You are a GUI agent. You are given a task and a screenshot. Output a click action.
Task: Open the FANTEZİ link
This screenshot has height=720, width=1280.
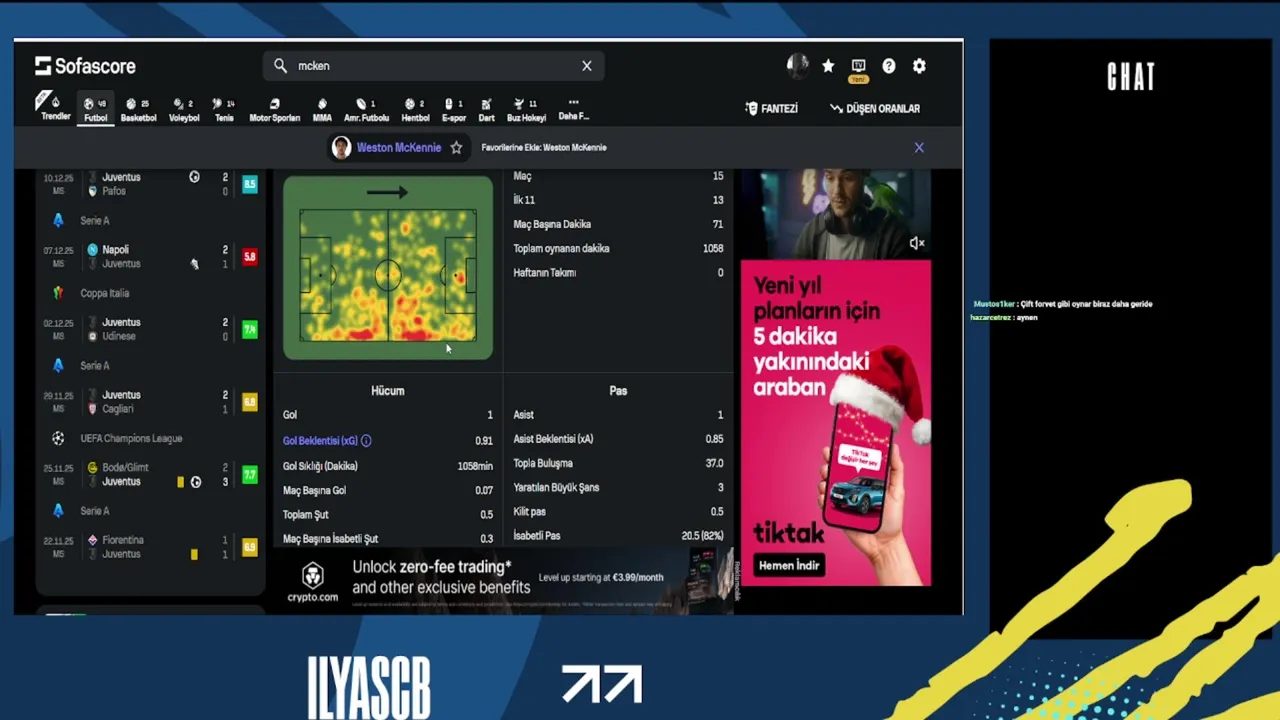point(771,108)
